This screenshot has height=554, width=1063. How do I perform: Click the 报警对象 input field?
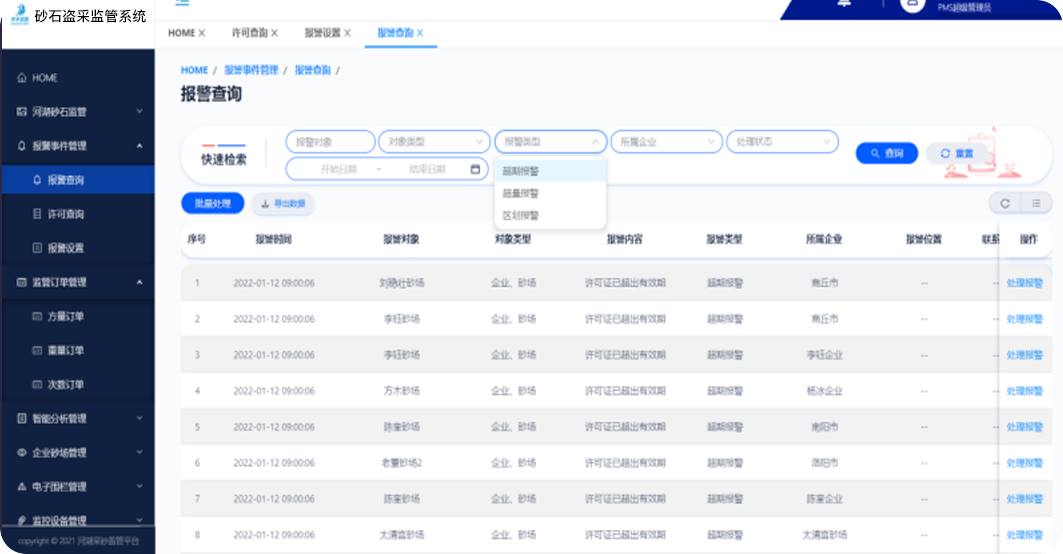330,142
